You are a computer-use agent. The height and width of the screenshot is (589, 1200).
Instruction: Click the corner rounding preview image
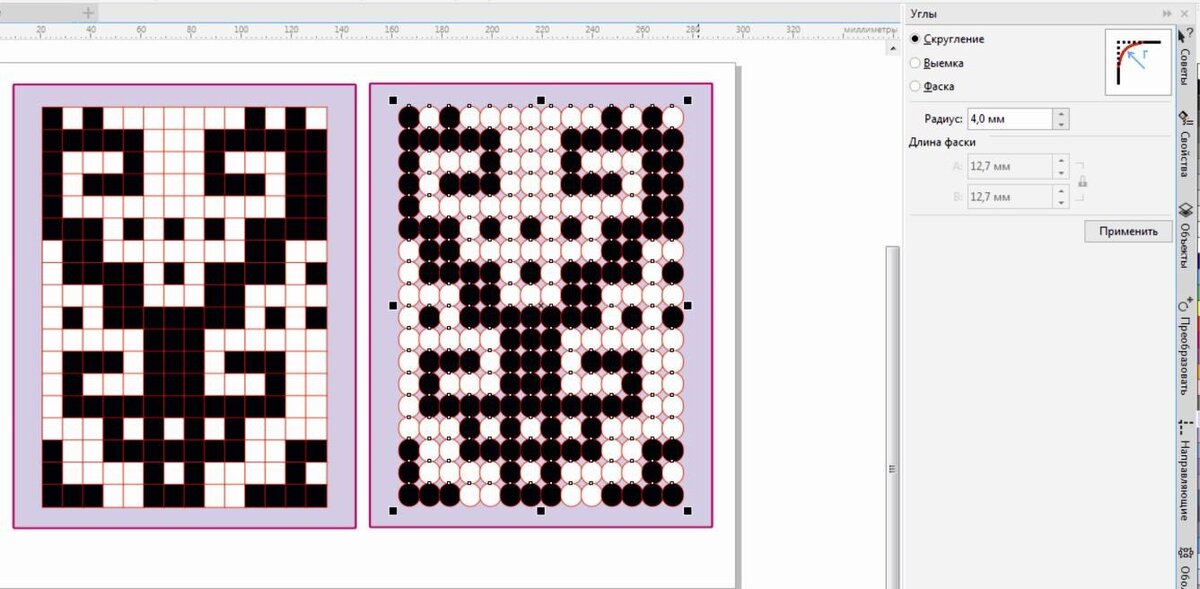tap(1137, 62)
